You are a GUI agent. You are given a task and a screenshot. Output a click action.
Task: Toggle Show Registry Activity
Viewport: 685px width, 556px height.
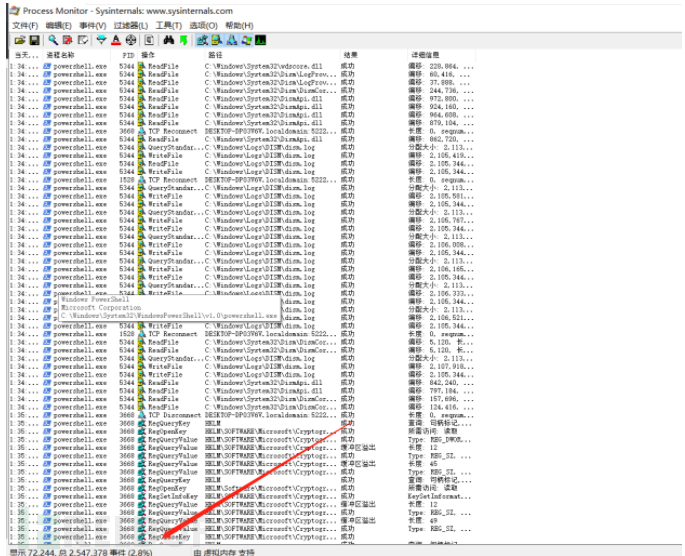point(202,40)
